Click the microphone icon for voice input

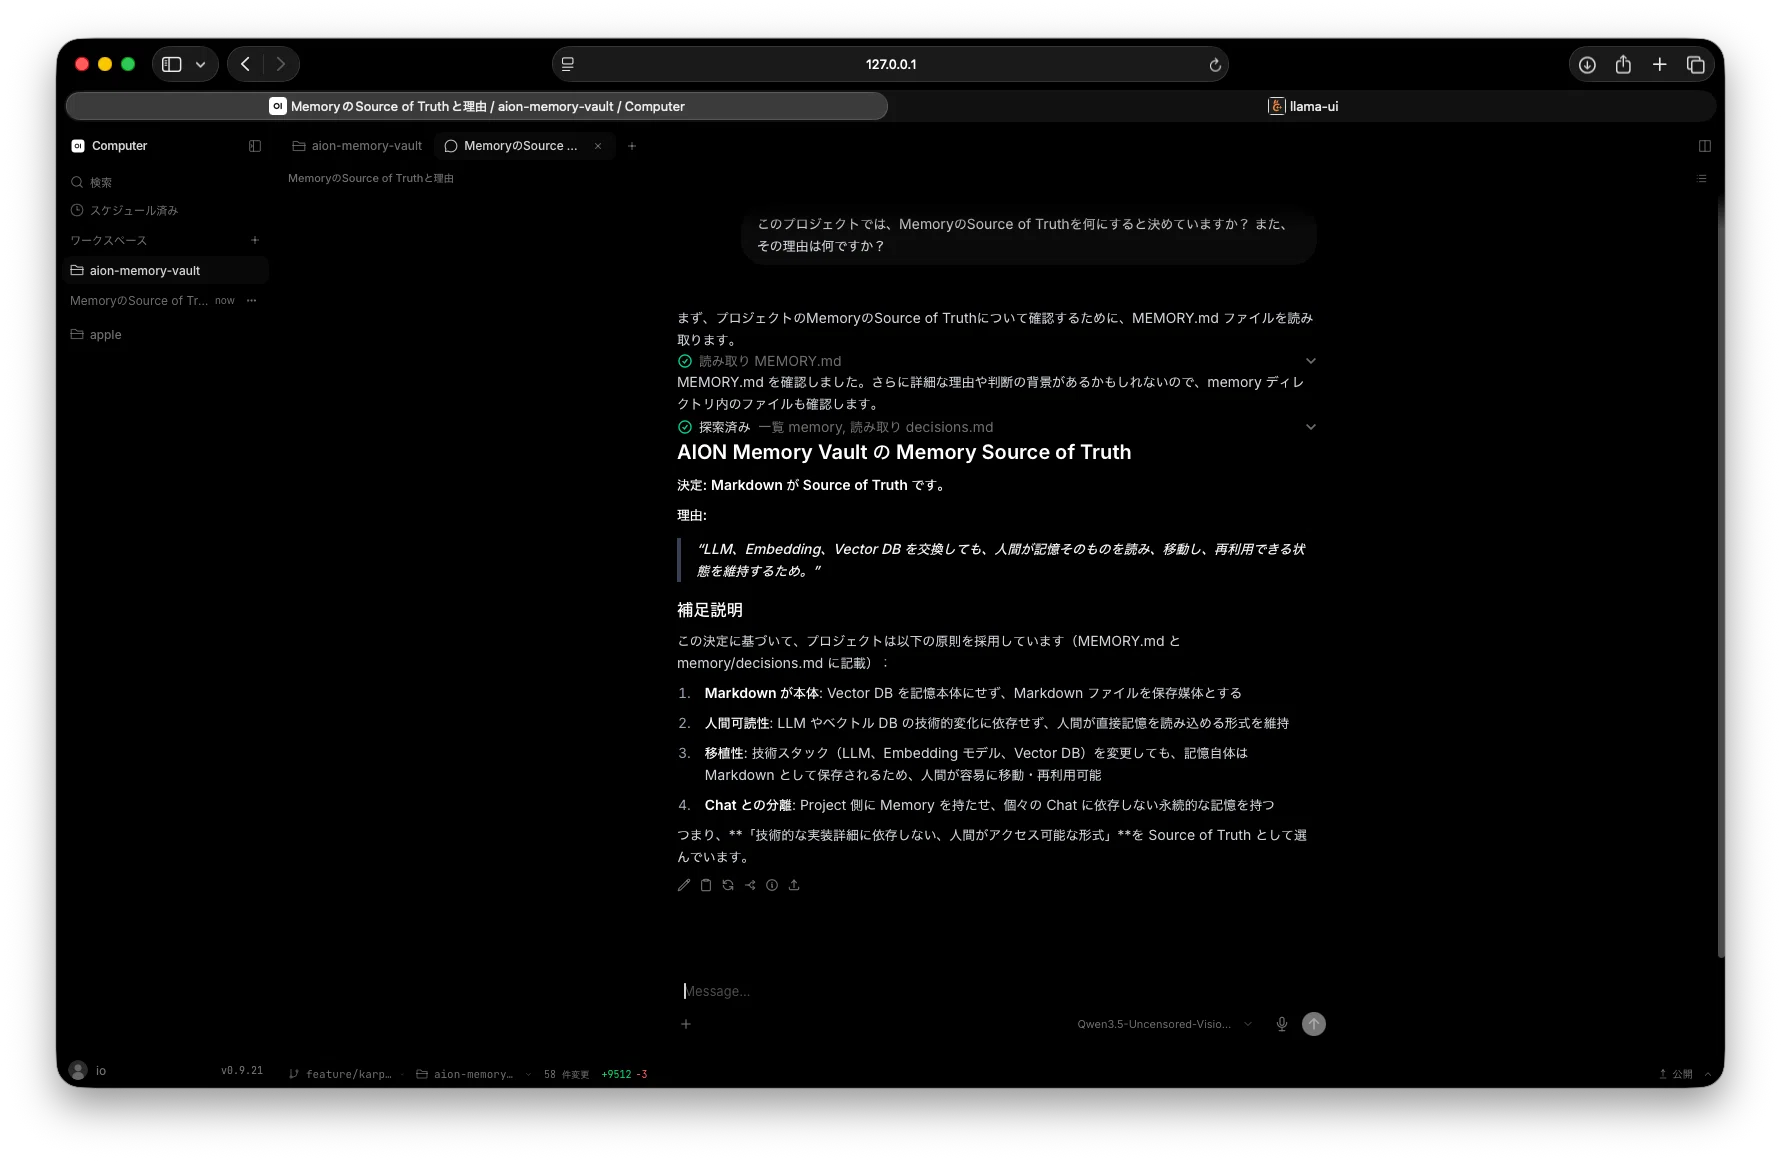pyautogui.click(x=1282, y=1024)
